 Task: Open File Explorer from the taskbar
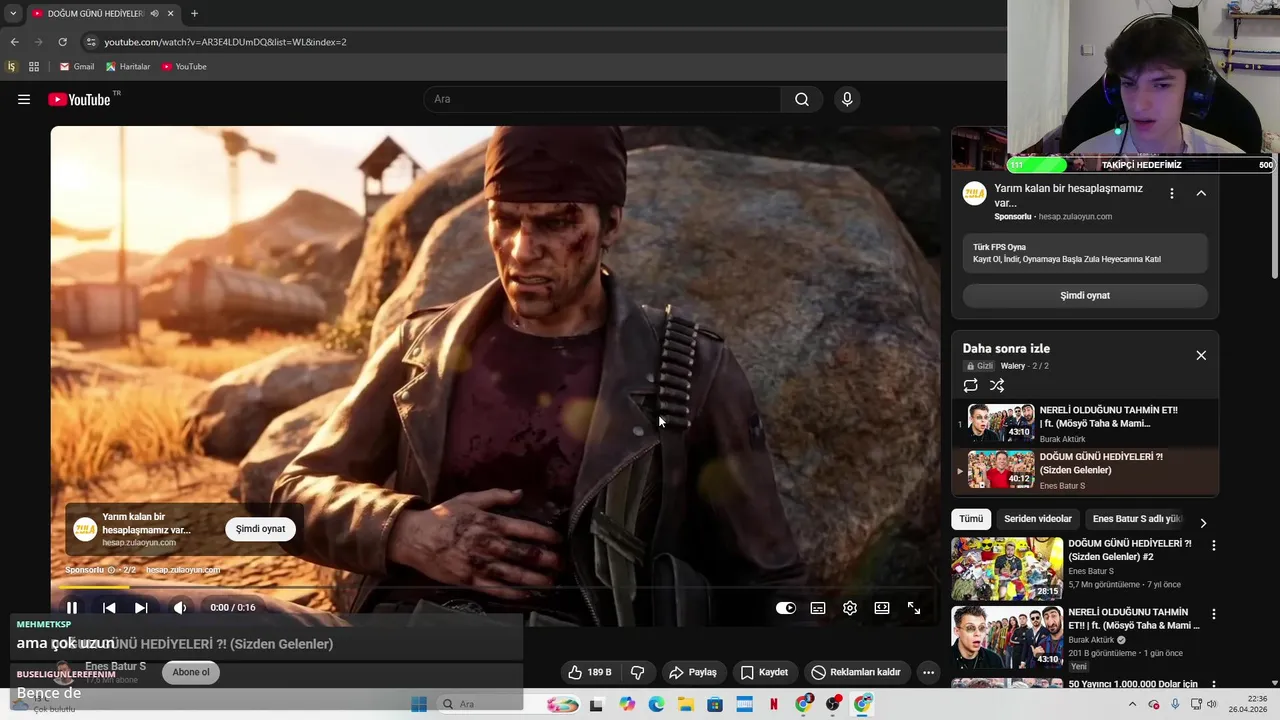click(x=686, y=704)
